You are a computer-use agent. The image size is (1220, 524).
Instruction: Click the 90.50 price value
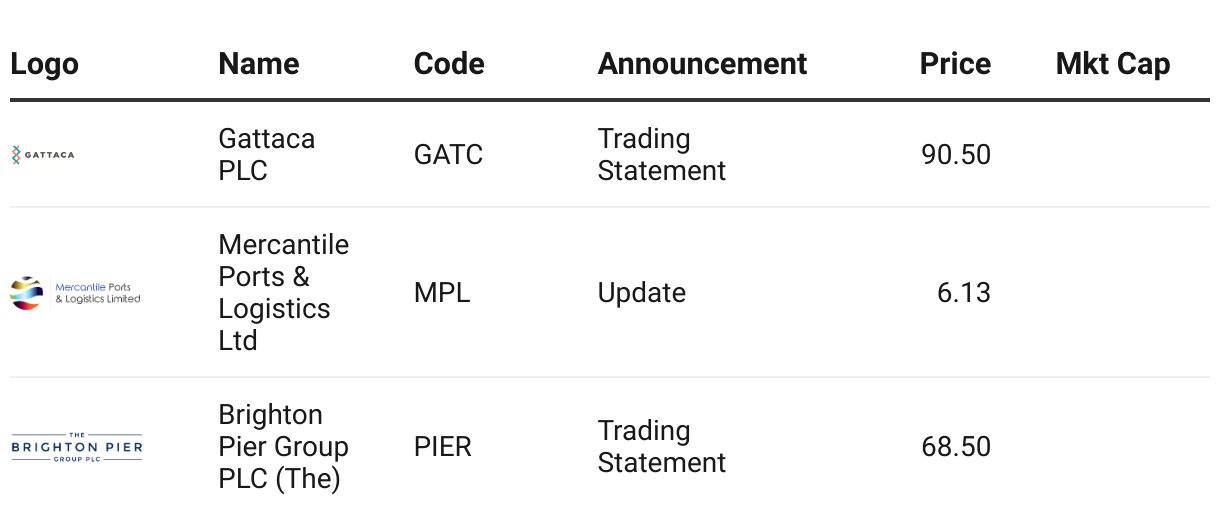956,154
